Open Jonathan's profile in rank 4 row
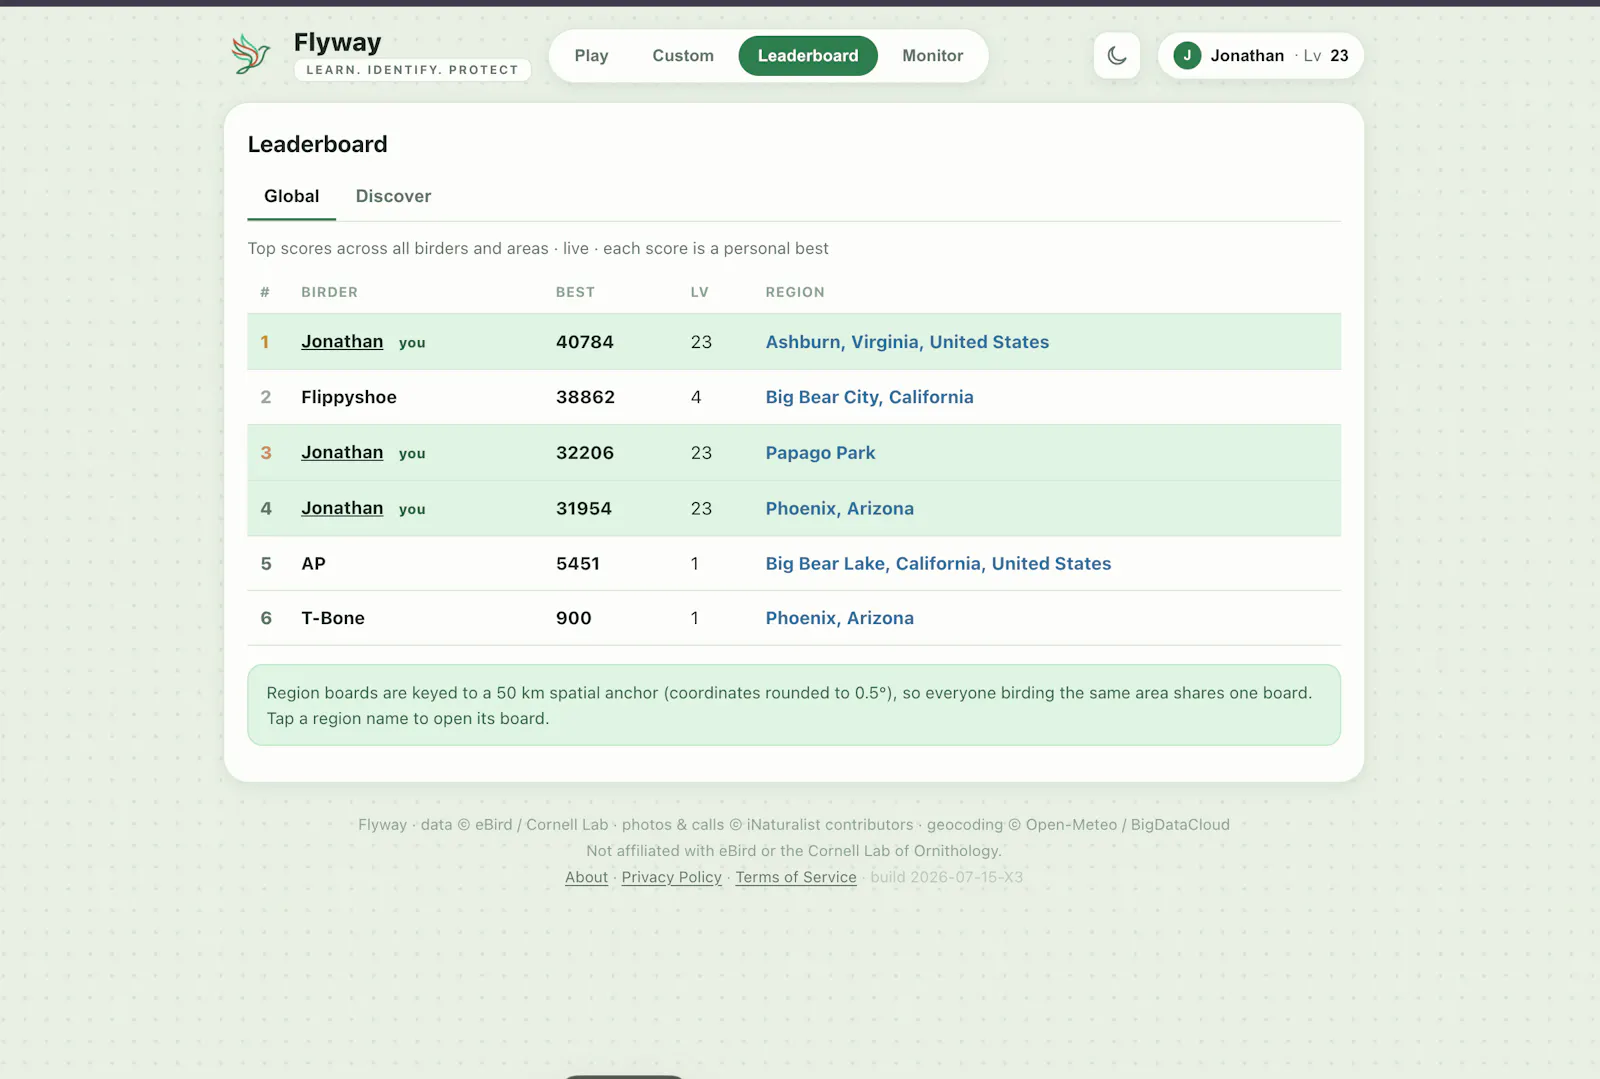The image size is (1600, 1079). point(342,508)
